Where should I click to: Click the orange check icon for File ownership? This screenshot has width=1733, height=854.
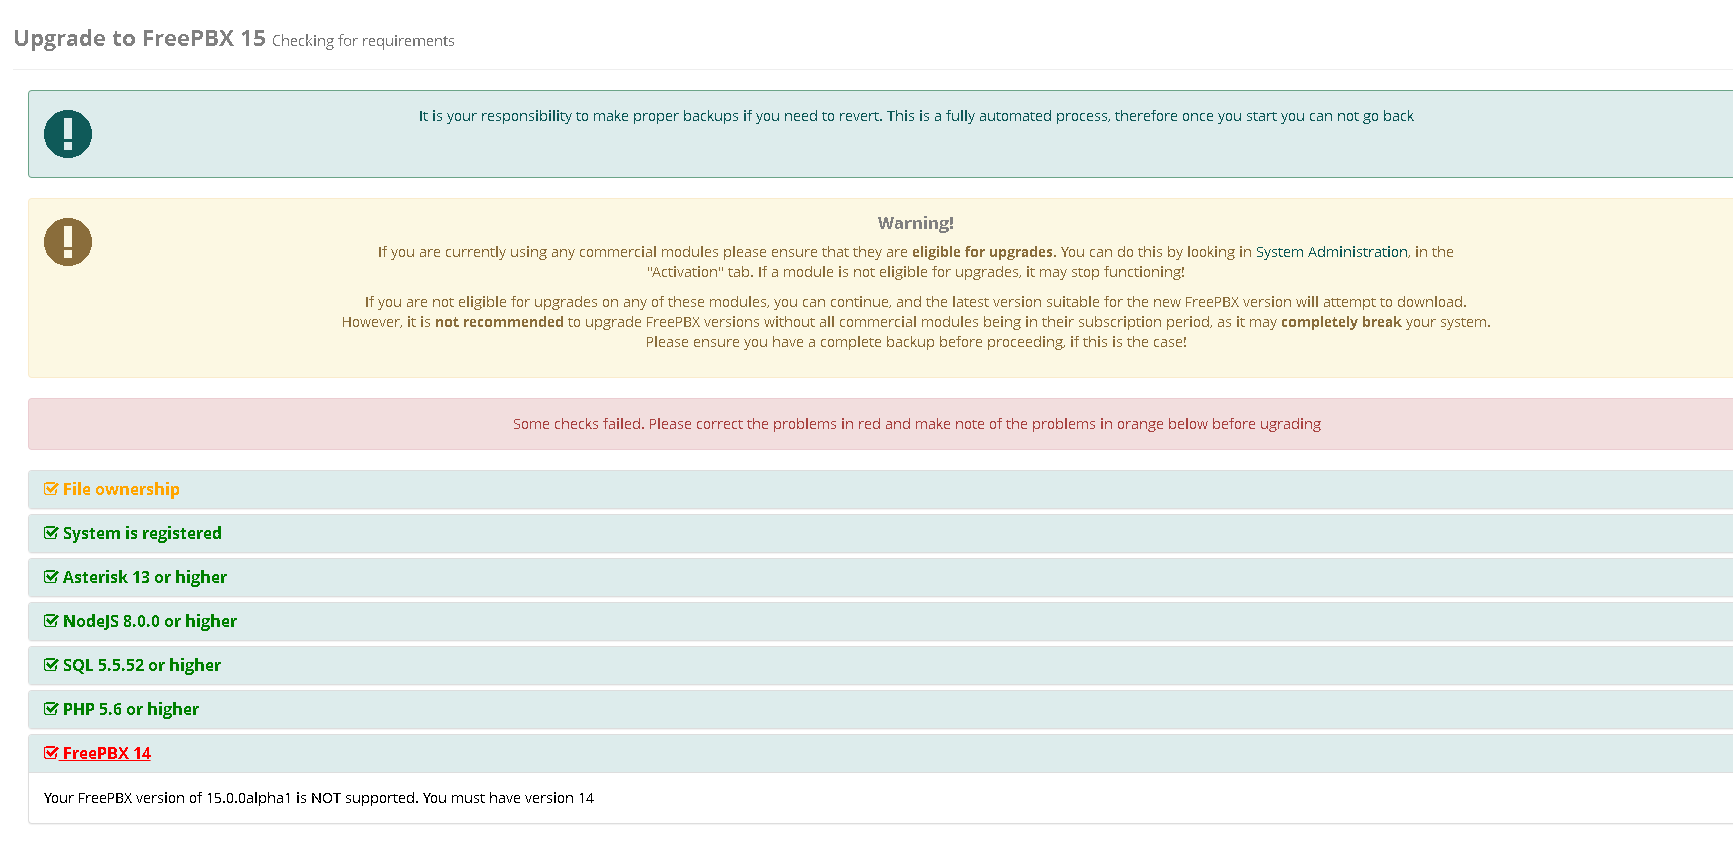point(51,489)
